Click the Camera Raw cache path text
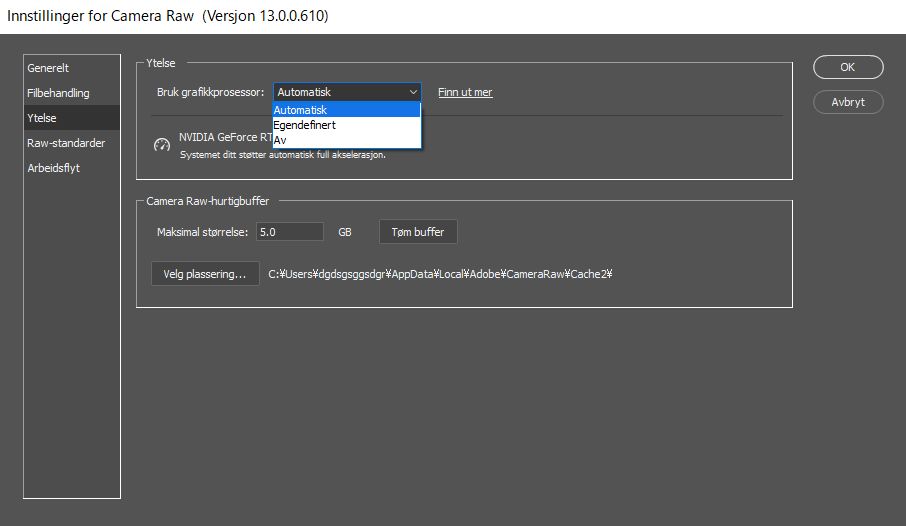This screenshot has height=526, width=906. (x=440, y=274)
